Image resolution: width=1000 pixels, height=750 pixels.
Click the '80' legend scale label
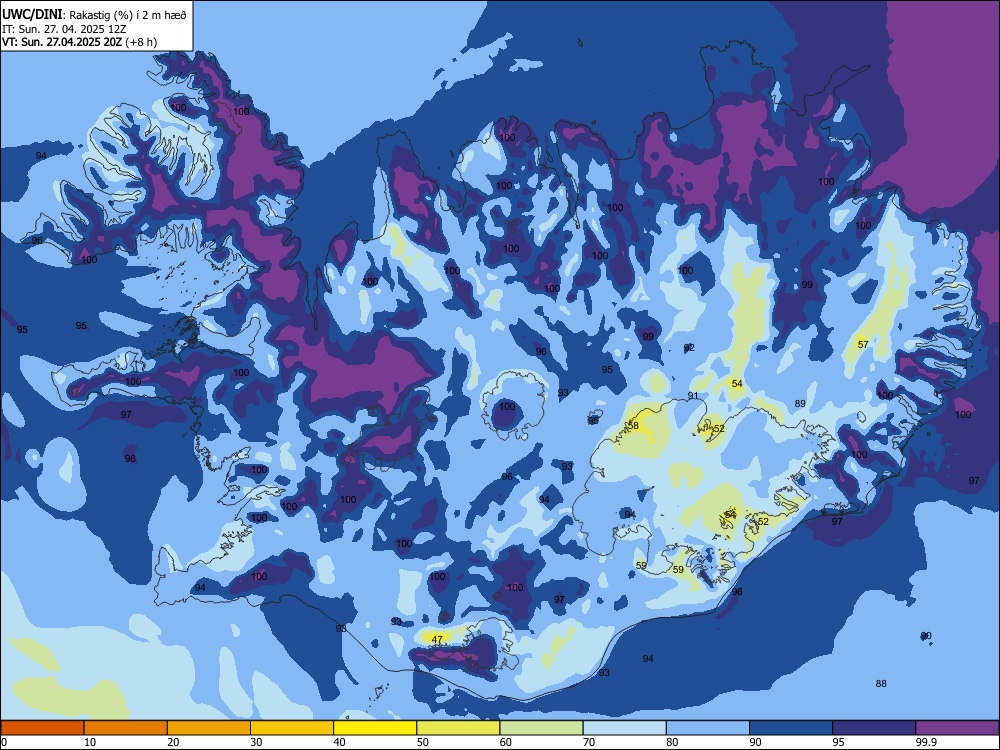tap(672, 742)
